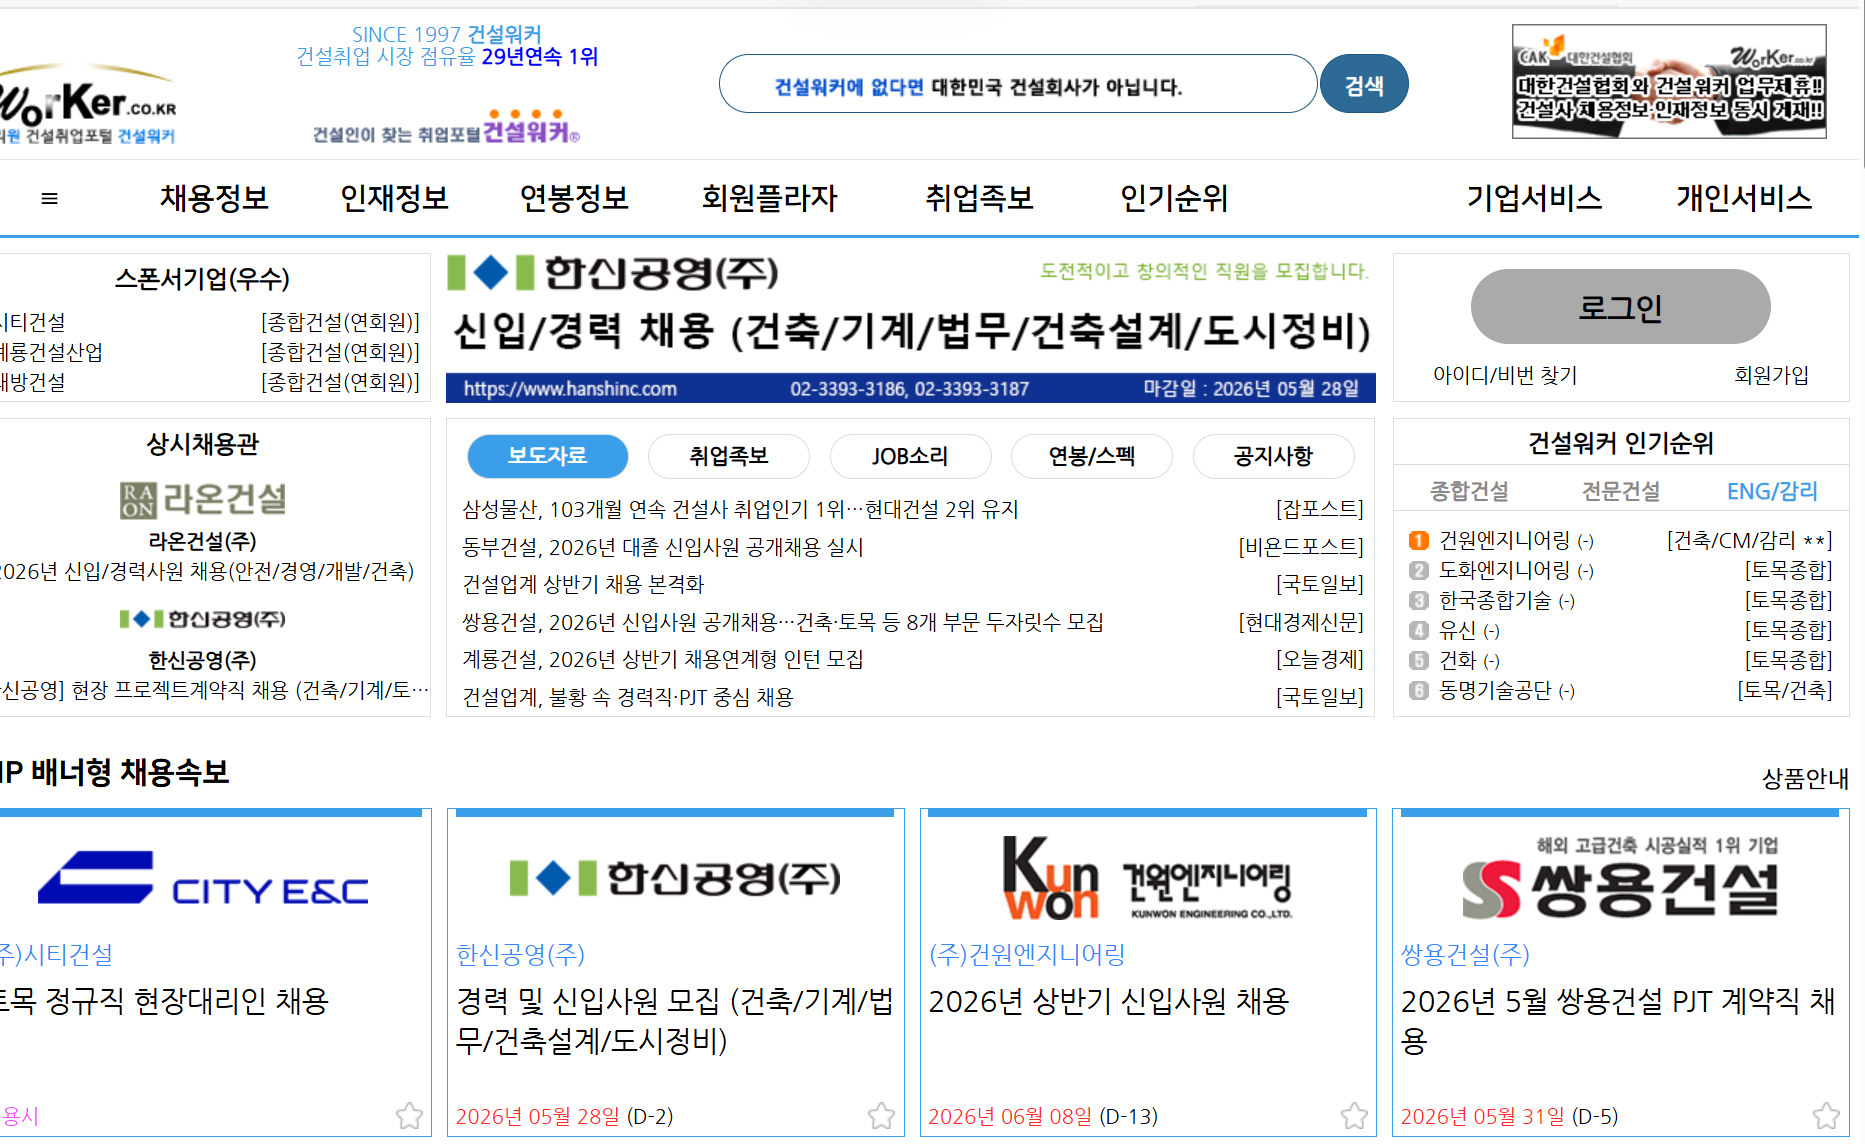1865x1144 pixels.
Task: Click the 로그인 button
Action: (1620, 307)
